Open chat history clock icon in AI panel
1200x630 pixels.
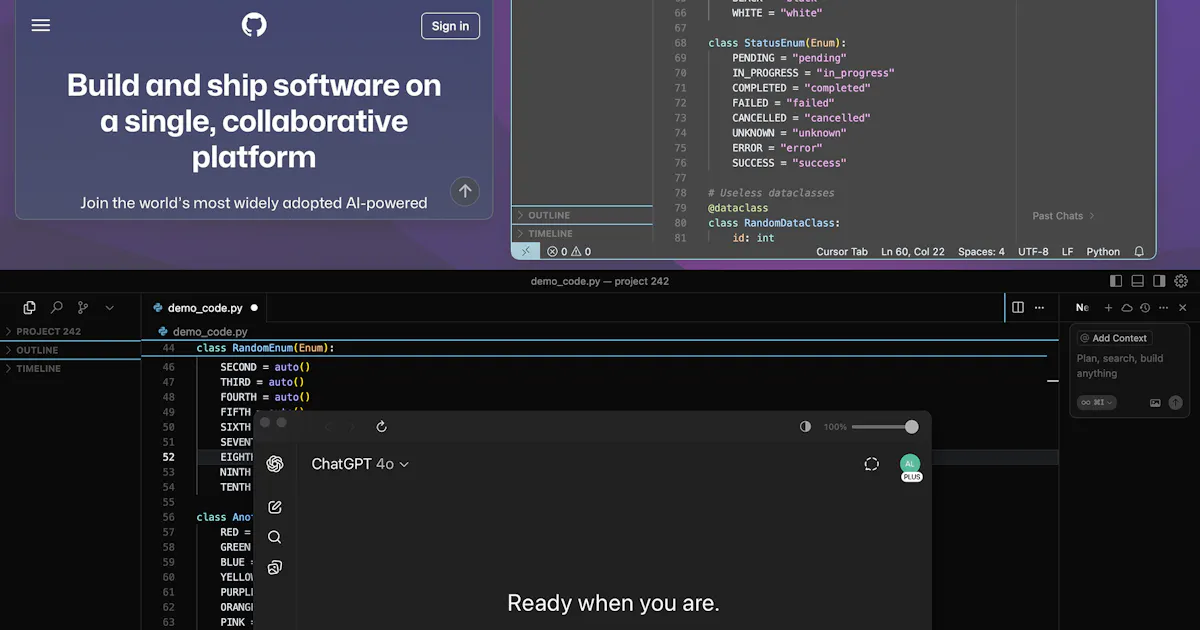[1145, 308]
